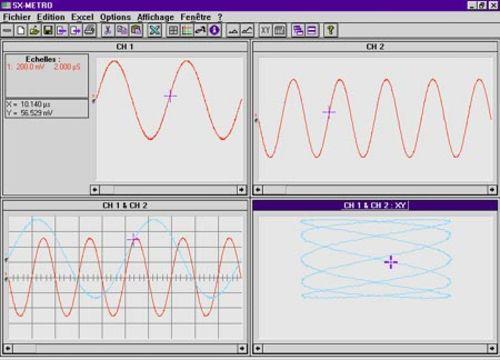Click left scroll arrow in CH 1 & CH 2 window
The image size is (500, 360).
tap(8, 348)
